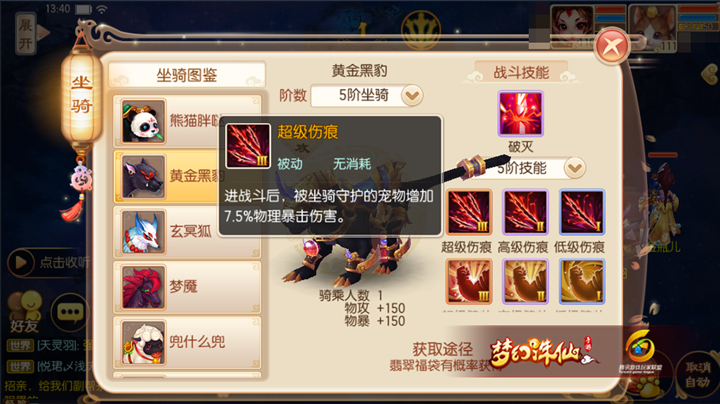Select 兜什么兜 mount entry
The height and width of the screenshot is (404, 720).
click(187, 342)
